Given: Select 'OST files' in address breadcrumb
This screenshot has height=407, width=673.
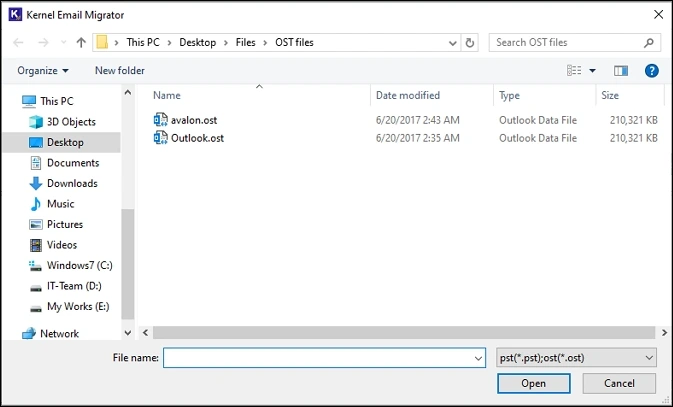Looking at the screenshot, I should 294,43.
